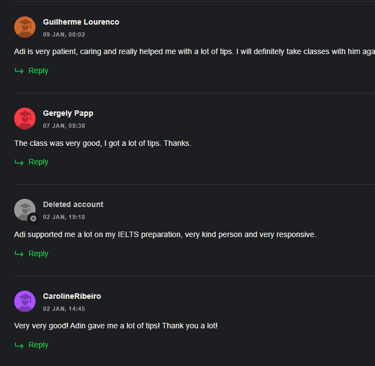Click Guilherme Lourenco's orange avatar icon
The width and height of the screenshot is (375, 366).
[x=25, y=27]
